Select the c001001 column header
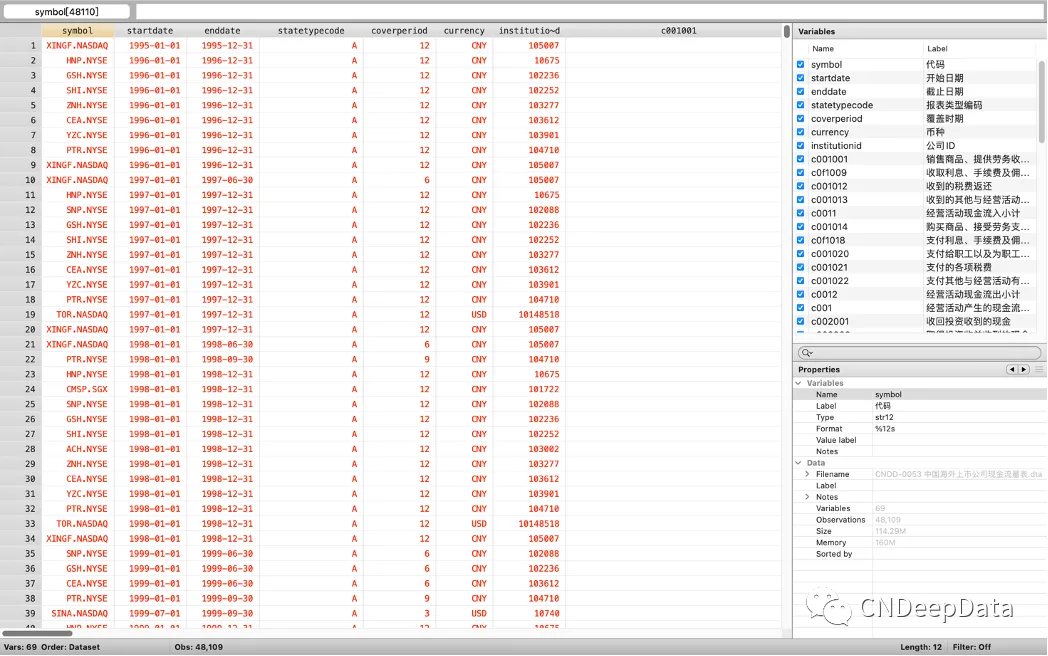Viewport: 1048px width, 656px height. (678, 31)
